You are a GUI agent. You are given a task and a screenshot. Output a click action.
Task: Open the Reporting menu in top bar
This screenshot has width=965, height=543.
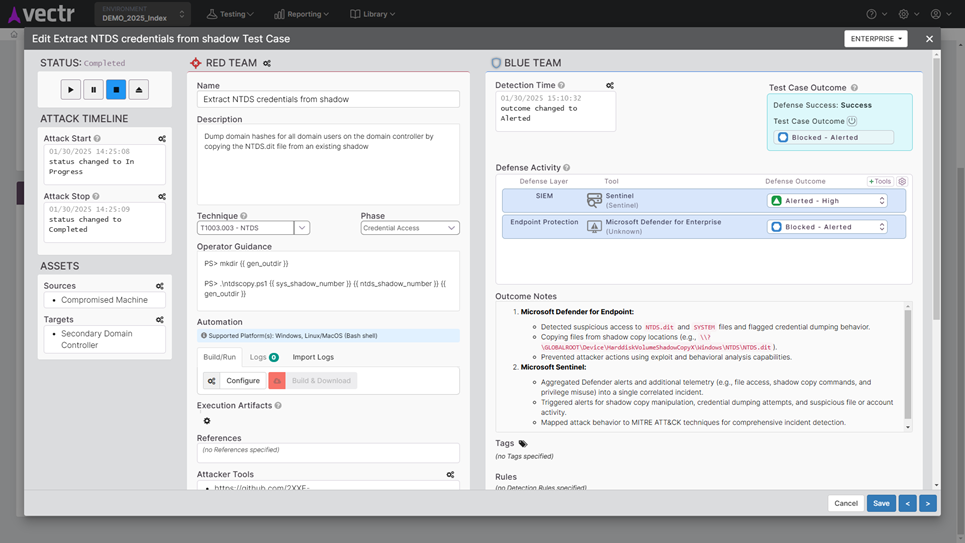(301, 14)
